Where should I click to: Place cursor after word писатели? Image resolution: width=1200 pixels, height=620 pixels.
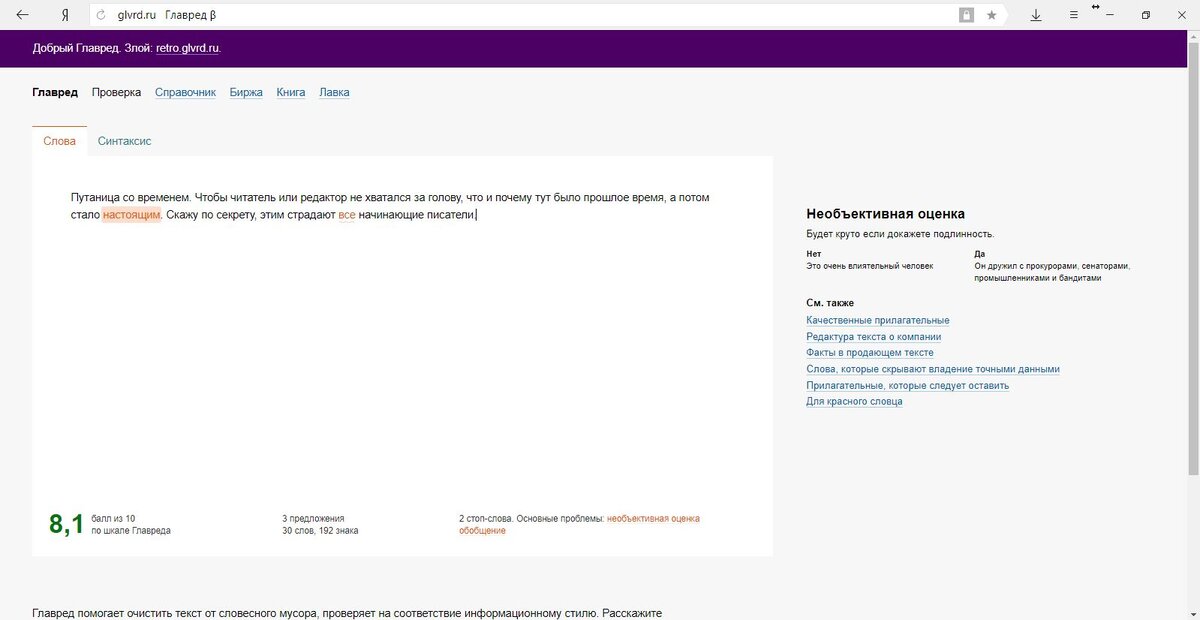coord(476,214)
